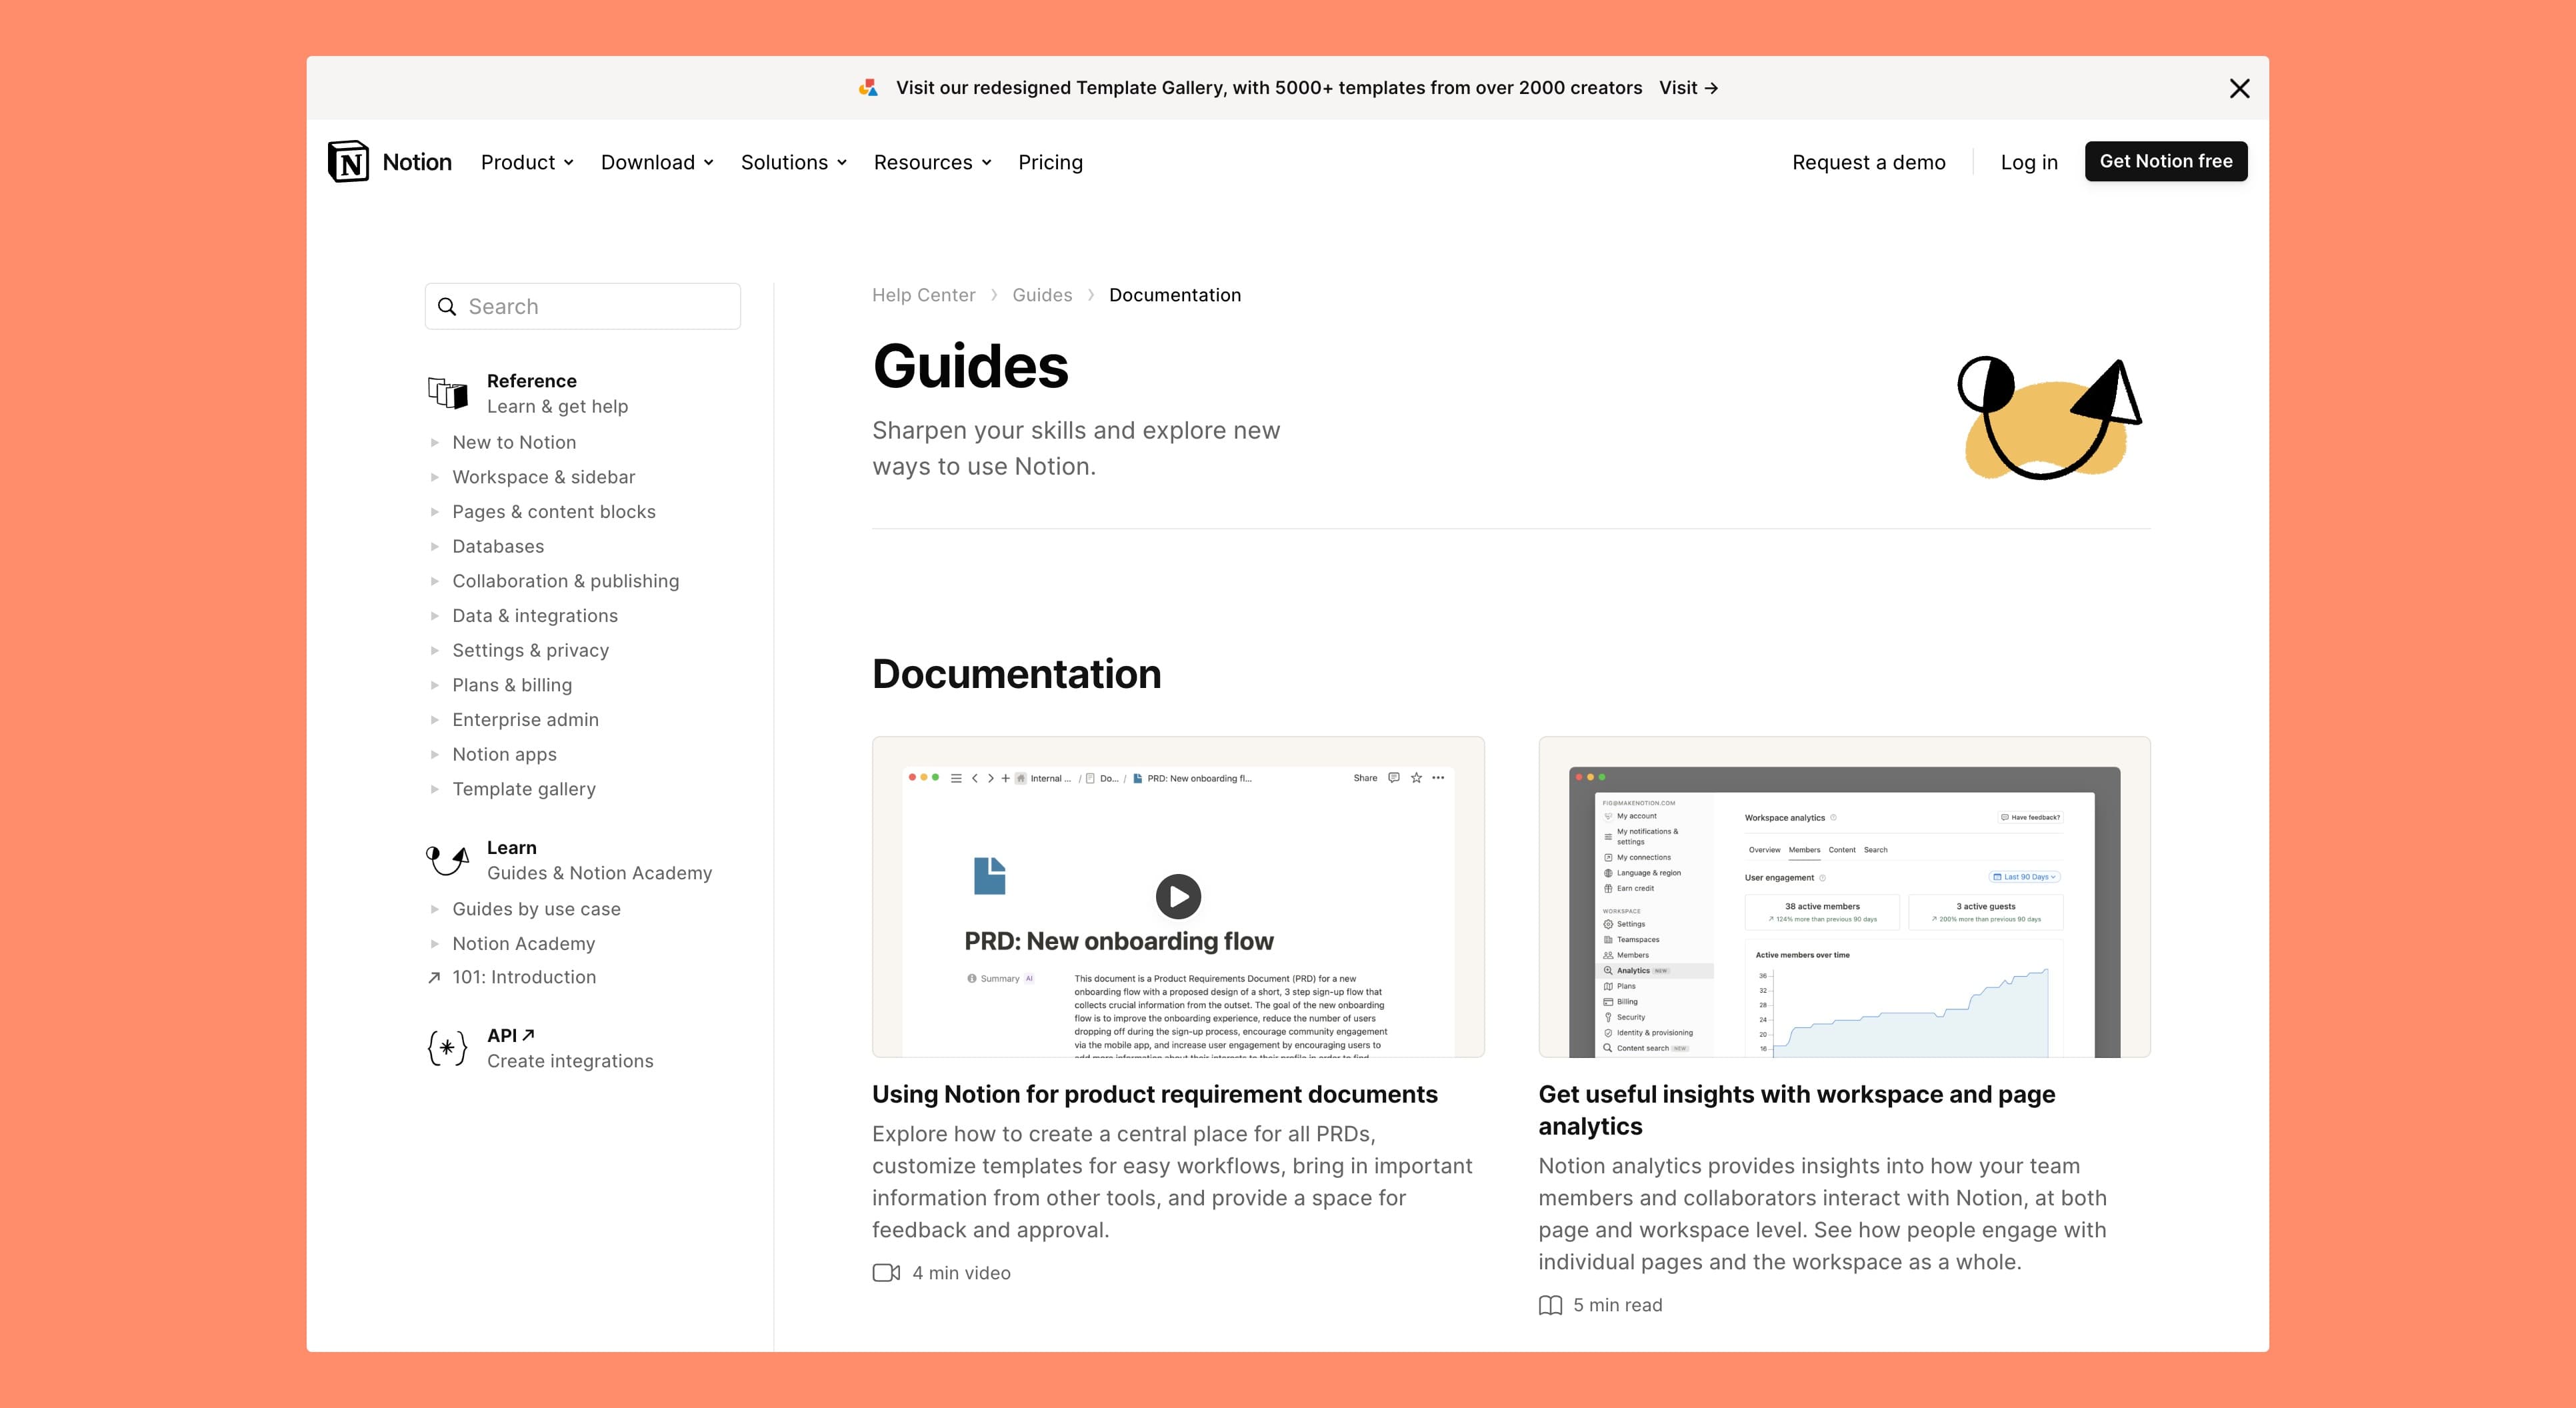
Task: Click the Guides illustration graphic
Action: (2048, 418)
